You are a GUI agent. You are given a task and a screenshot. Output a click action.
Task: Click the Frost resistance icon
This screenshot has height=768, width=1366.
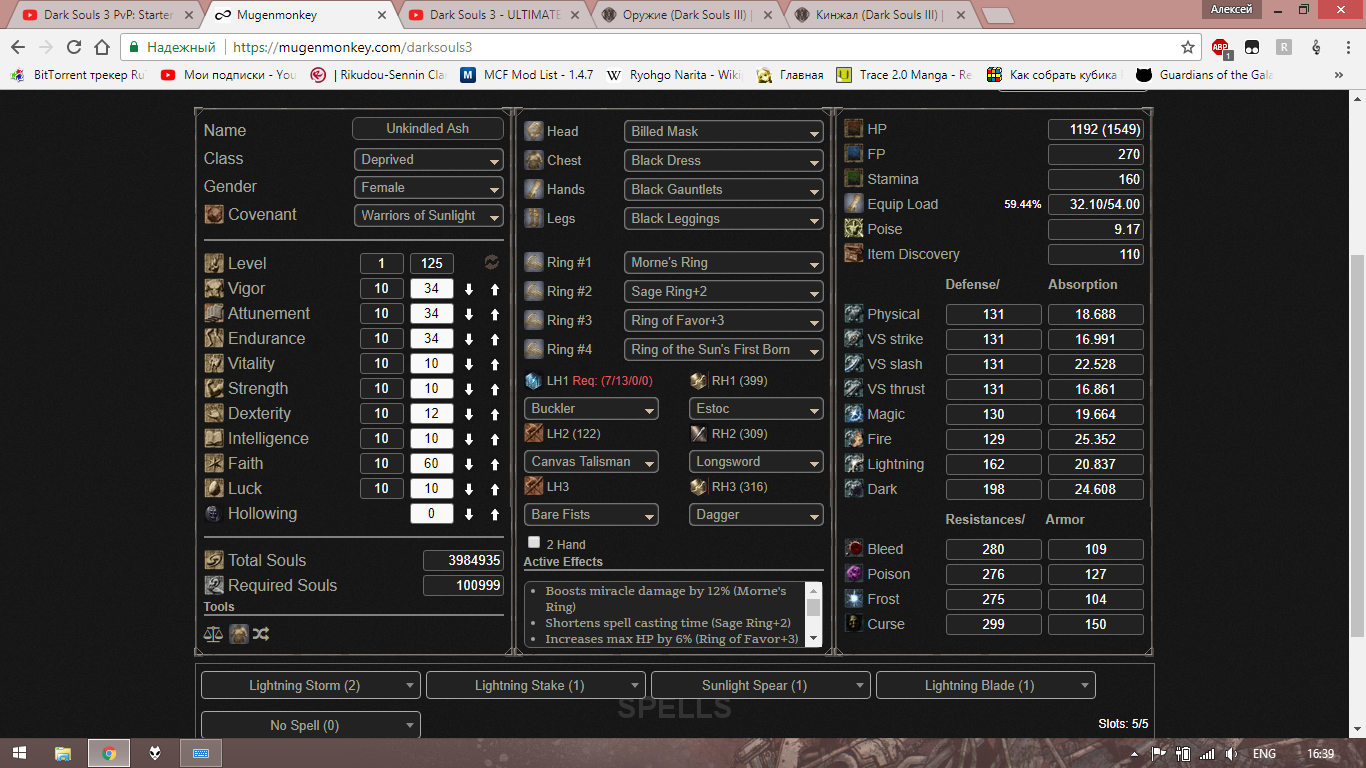point(854,598)
